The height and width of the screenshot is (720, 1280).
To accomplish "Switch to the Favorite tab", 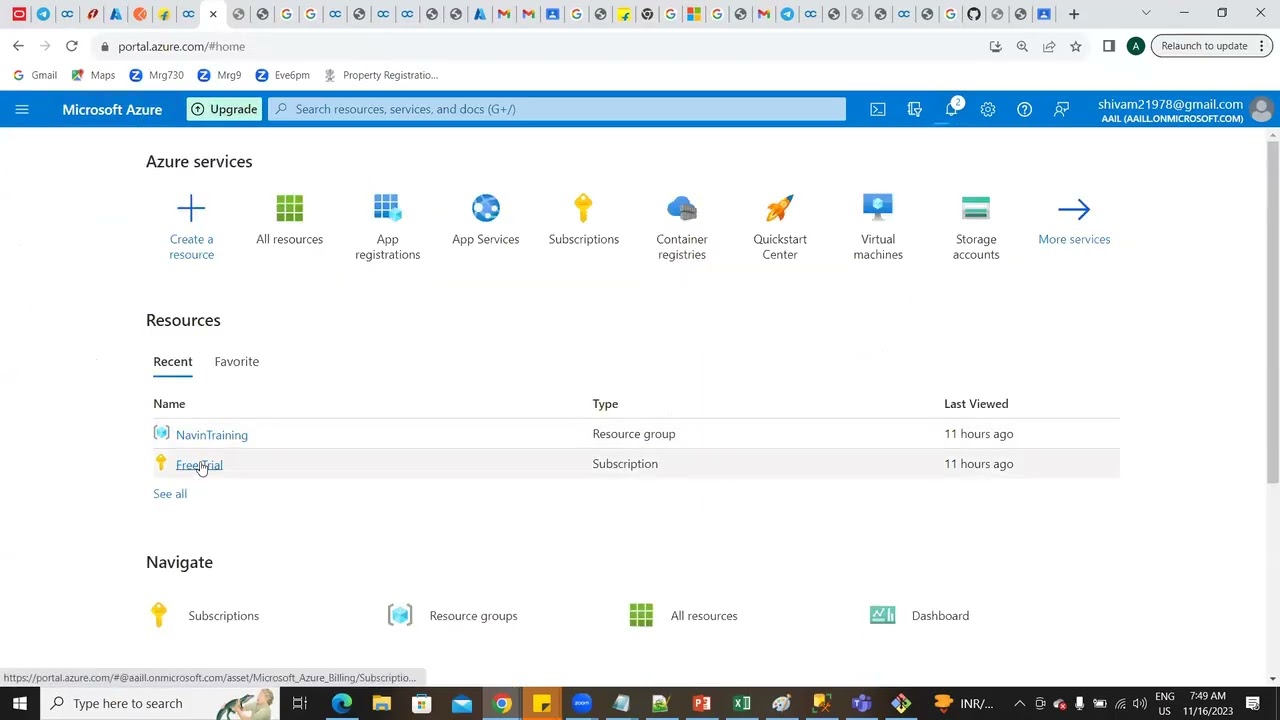I will pos(236,361).
